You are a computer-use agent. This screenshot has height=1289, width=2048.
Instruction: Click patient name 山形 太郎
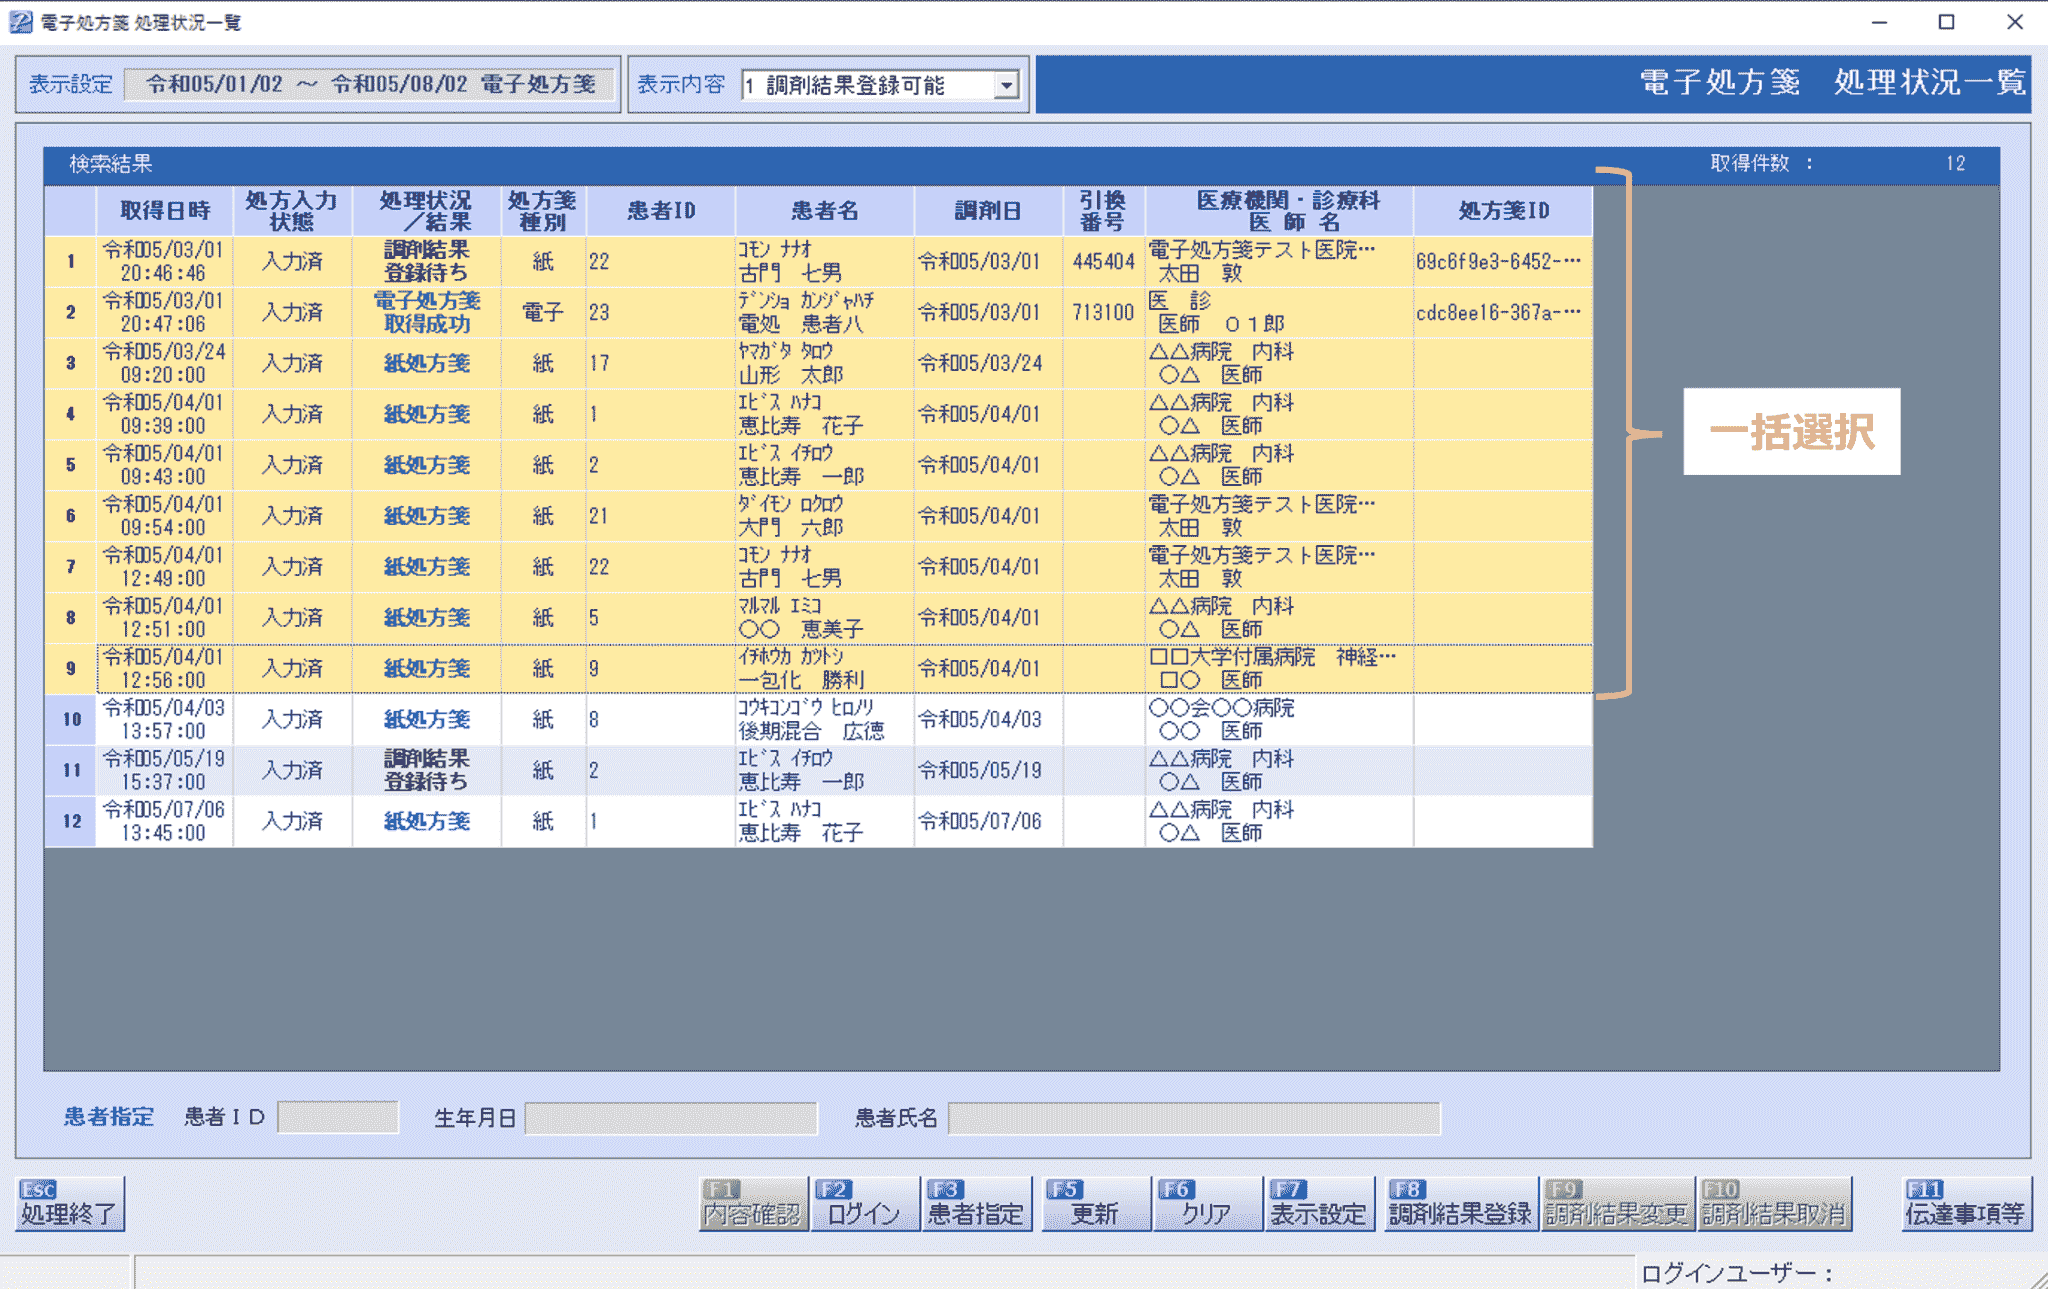coord(791,375)
